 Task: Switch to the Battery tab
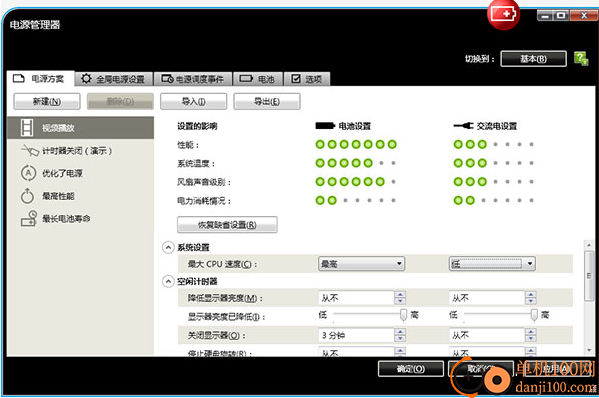257,79
